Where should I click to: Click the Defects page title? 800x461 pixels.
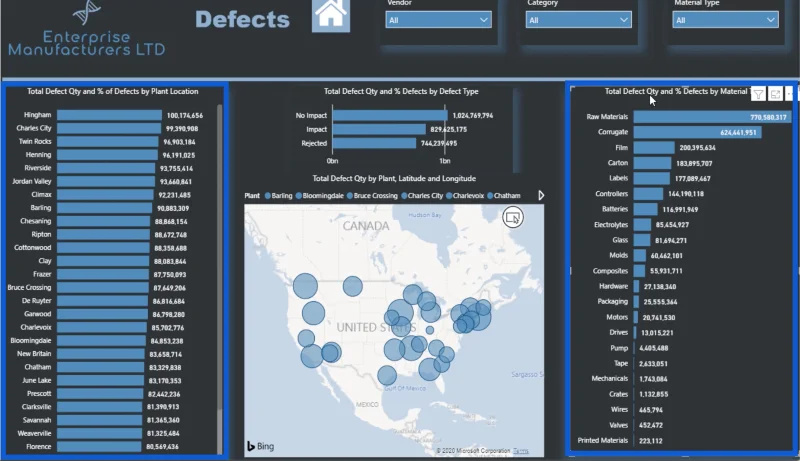(242, 19)
